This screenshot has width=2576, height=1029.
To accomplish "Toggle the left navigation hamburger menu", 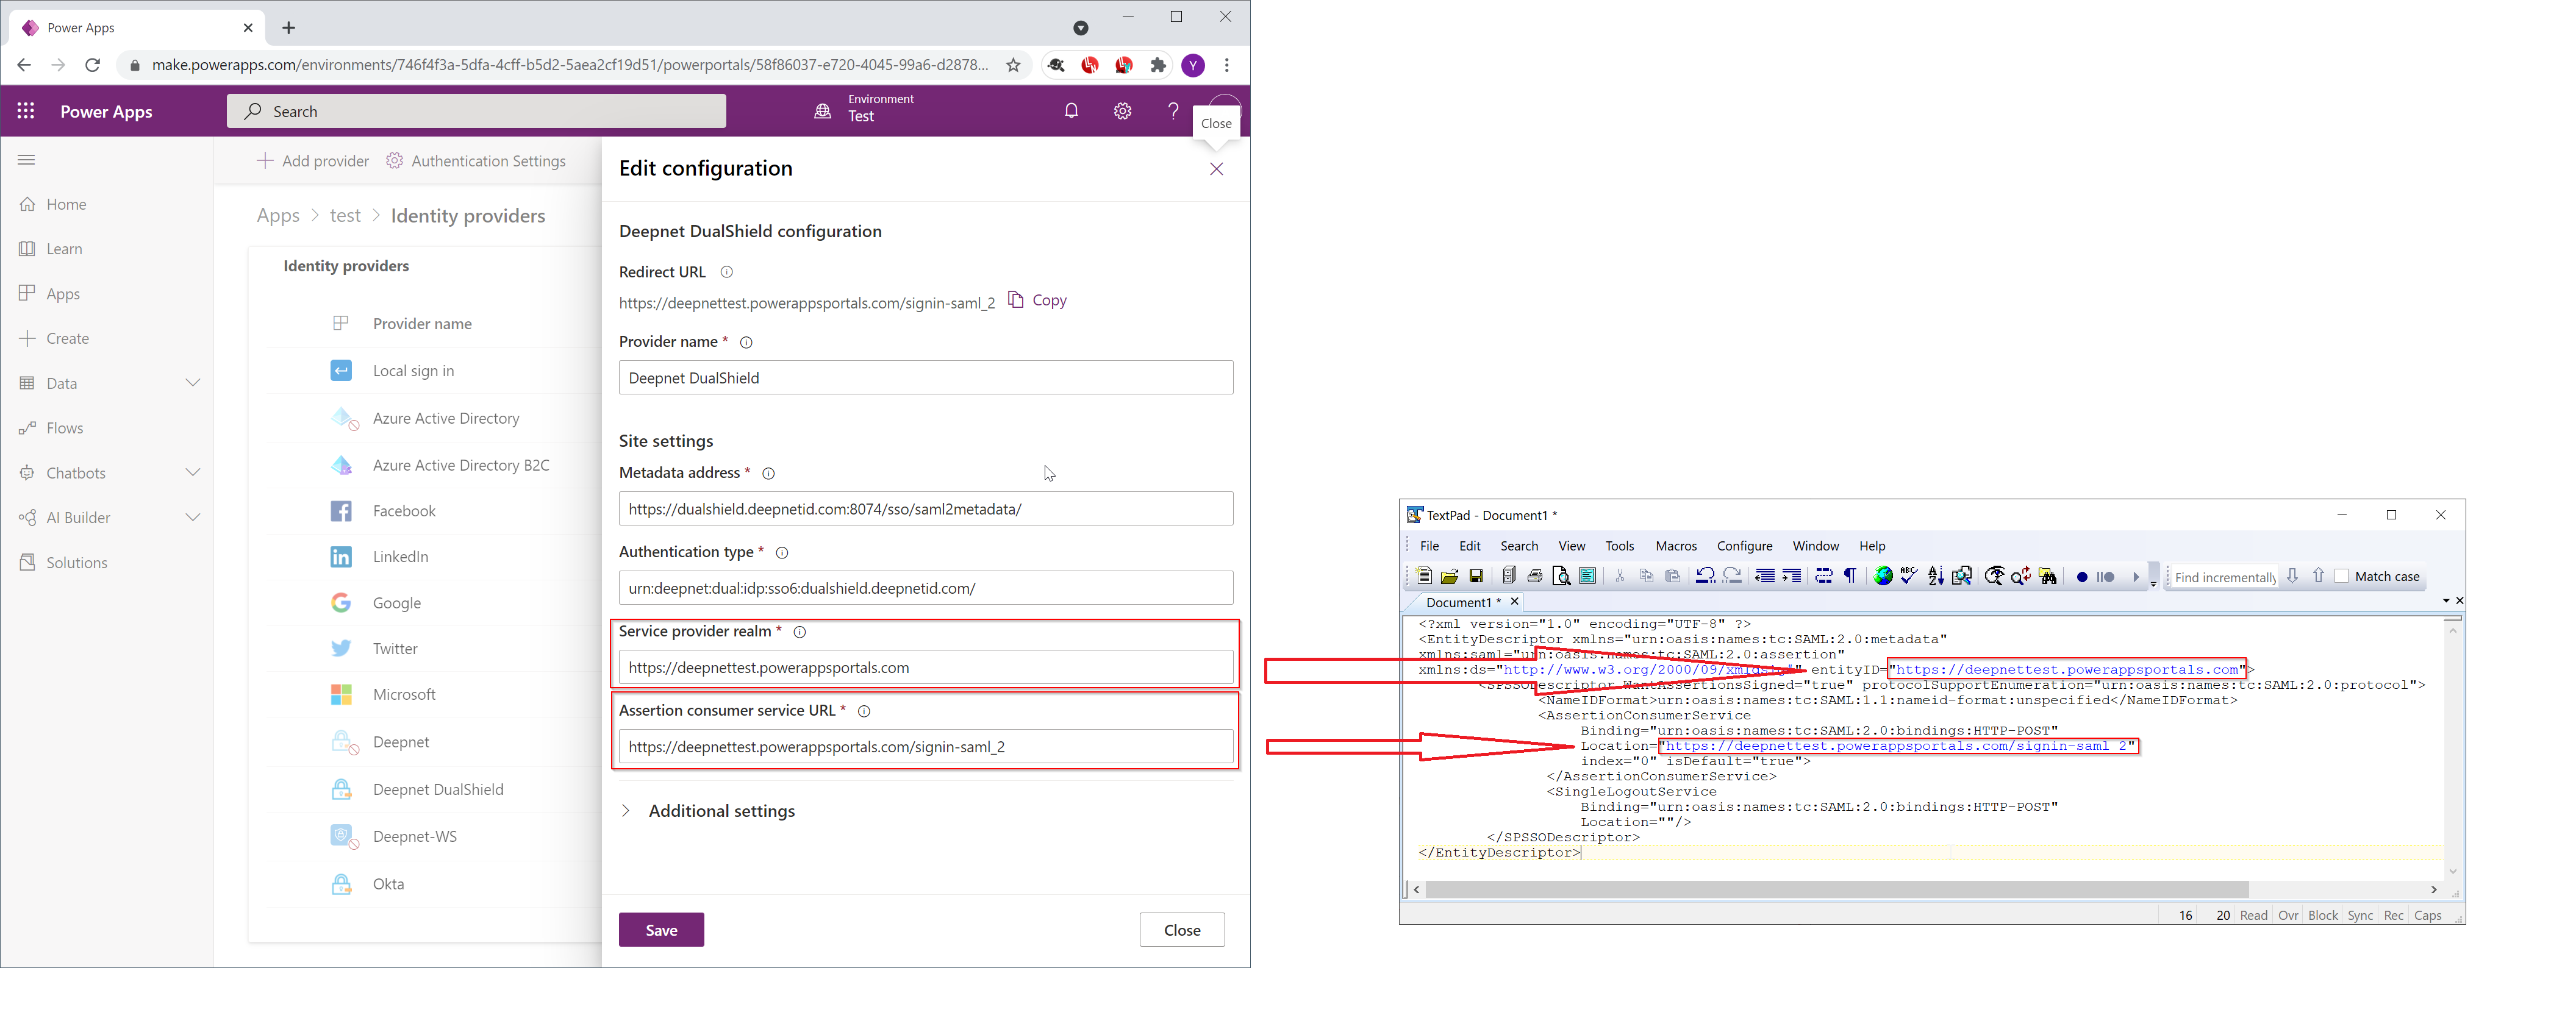I will 27,160.
